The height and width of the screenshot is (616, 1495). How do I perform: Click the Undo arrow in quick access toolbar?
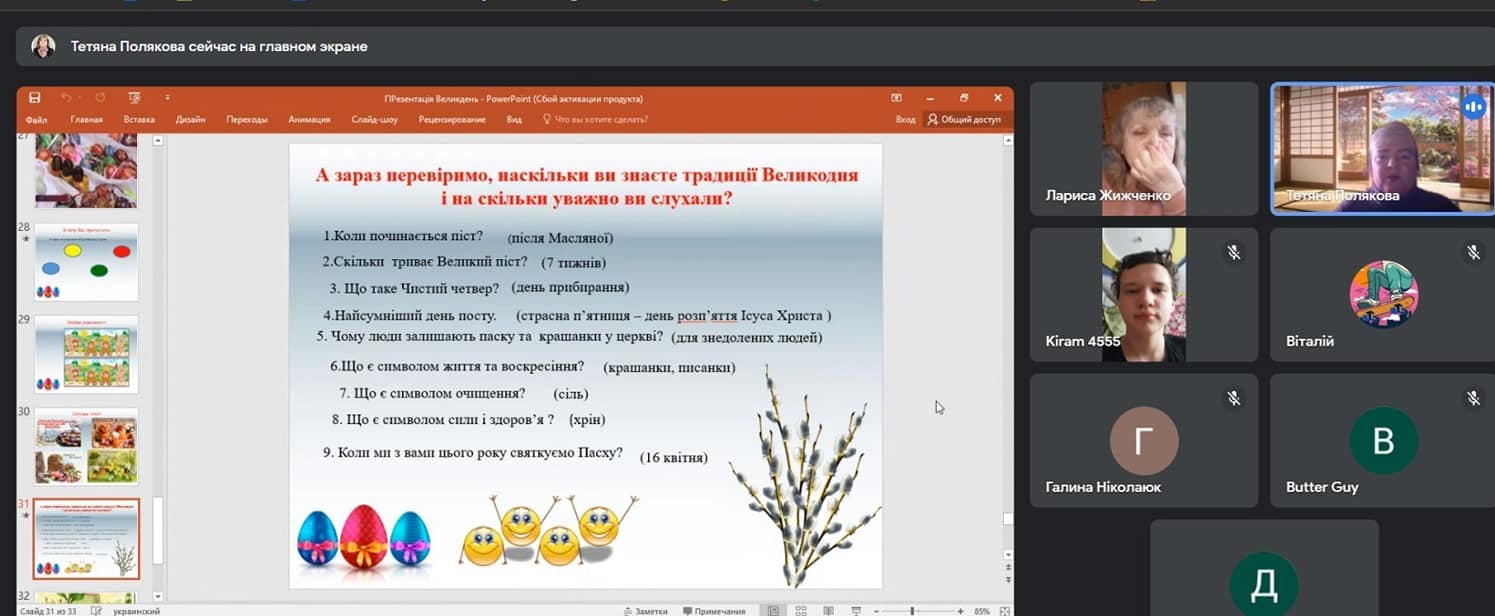65,98
